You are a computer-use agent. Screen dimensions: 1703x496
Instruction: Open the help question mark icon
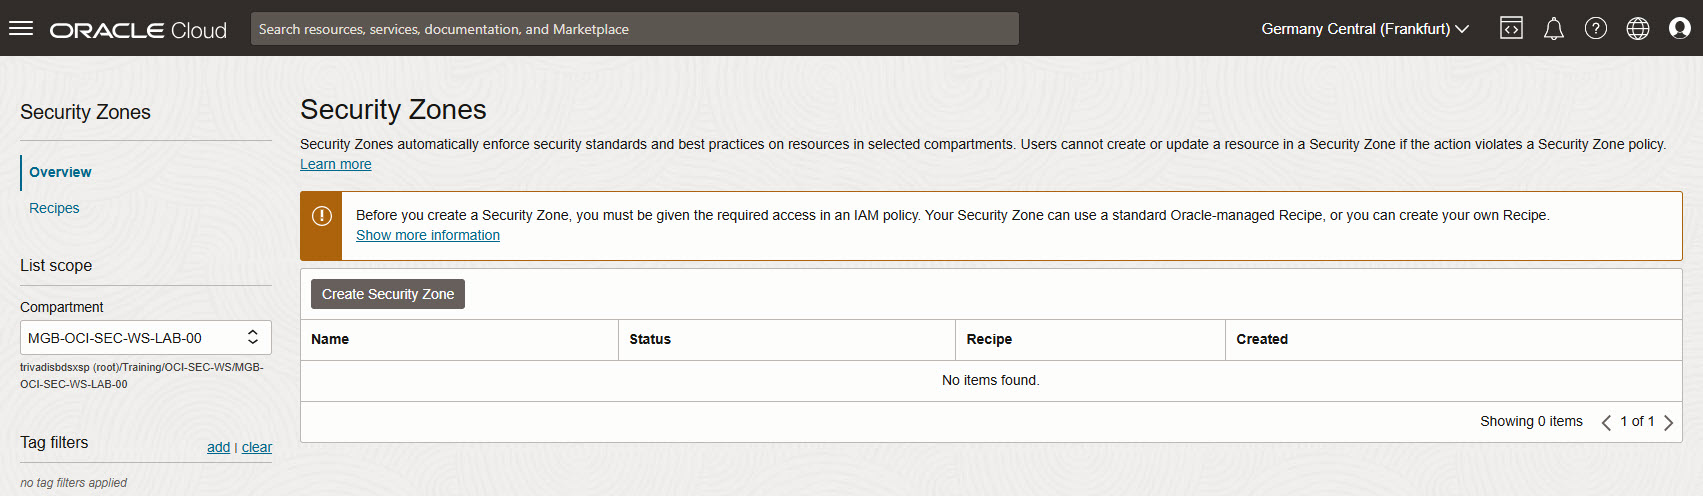[x=1596, y=28]
